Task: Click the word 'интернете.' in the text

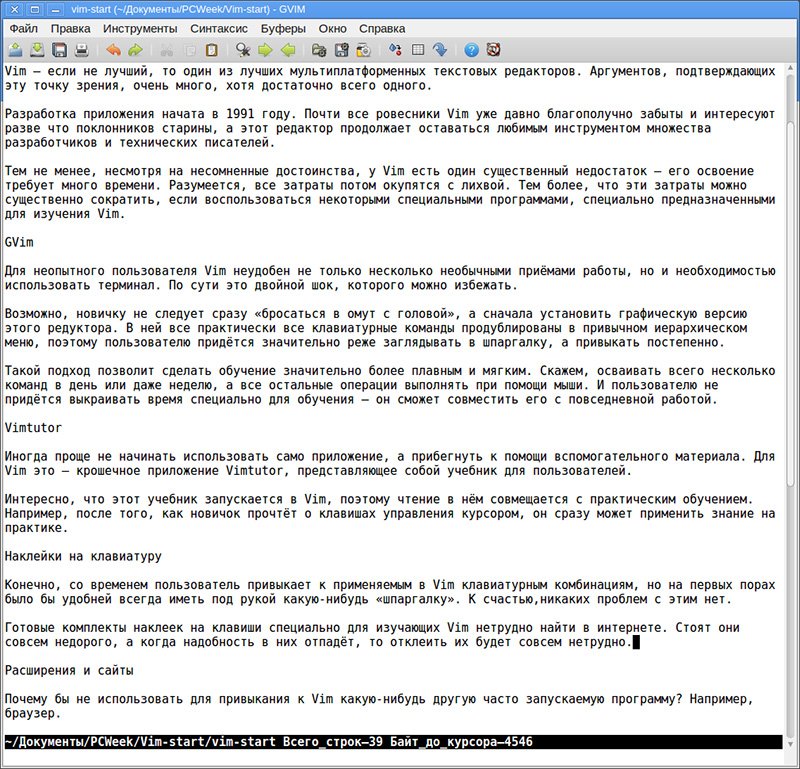Action: (633, 628)
